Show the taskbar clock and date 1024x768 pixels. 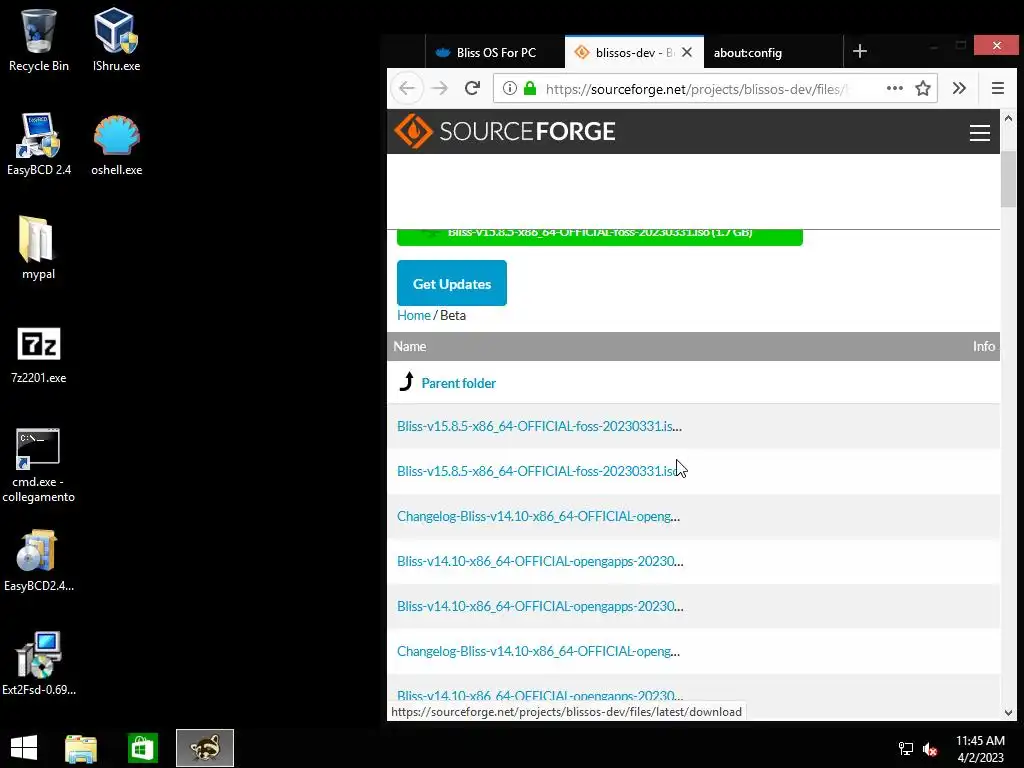click(x=980, y=749)
